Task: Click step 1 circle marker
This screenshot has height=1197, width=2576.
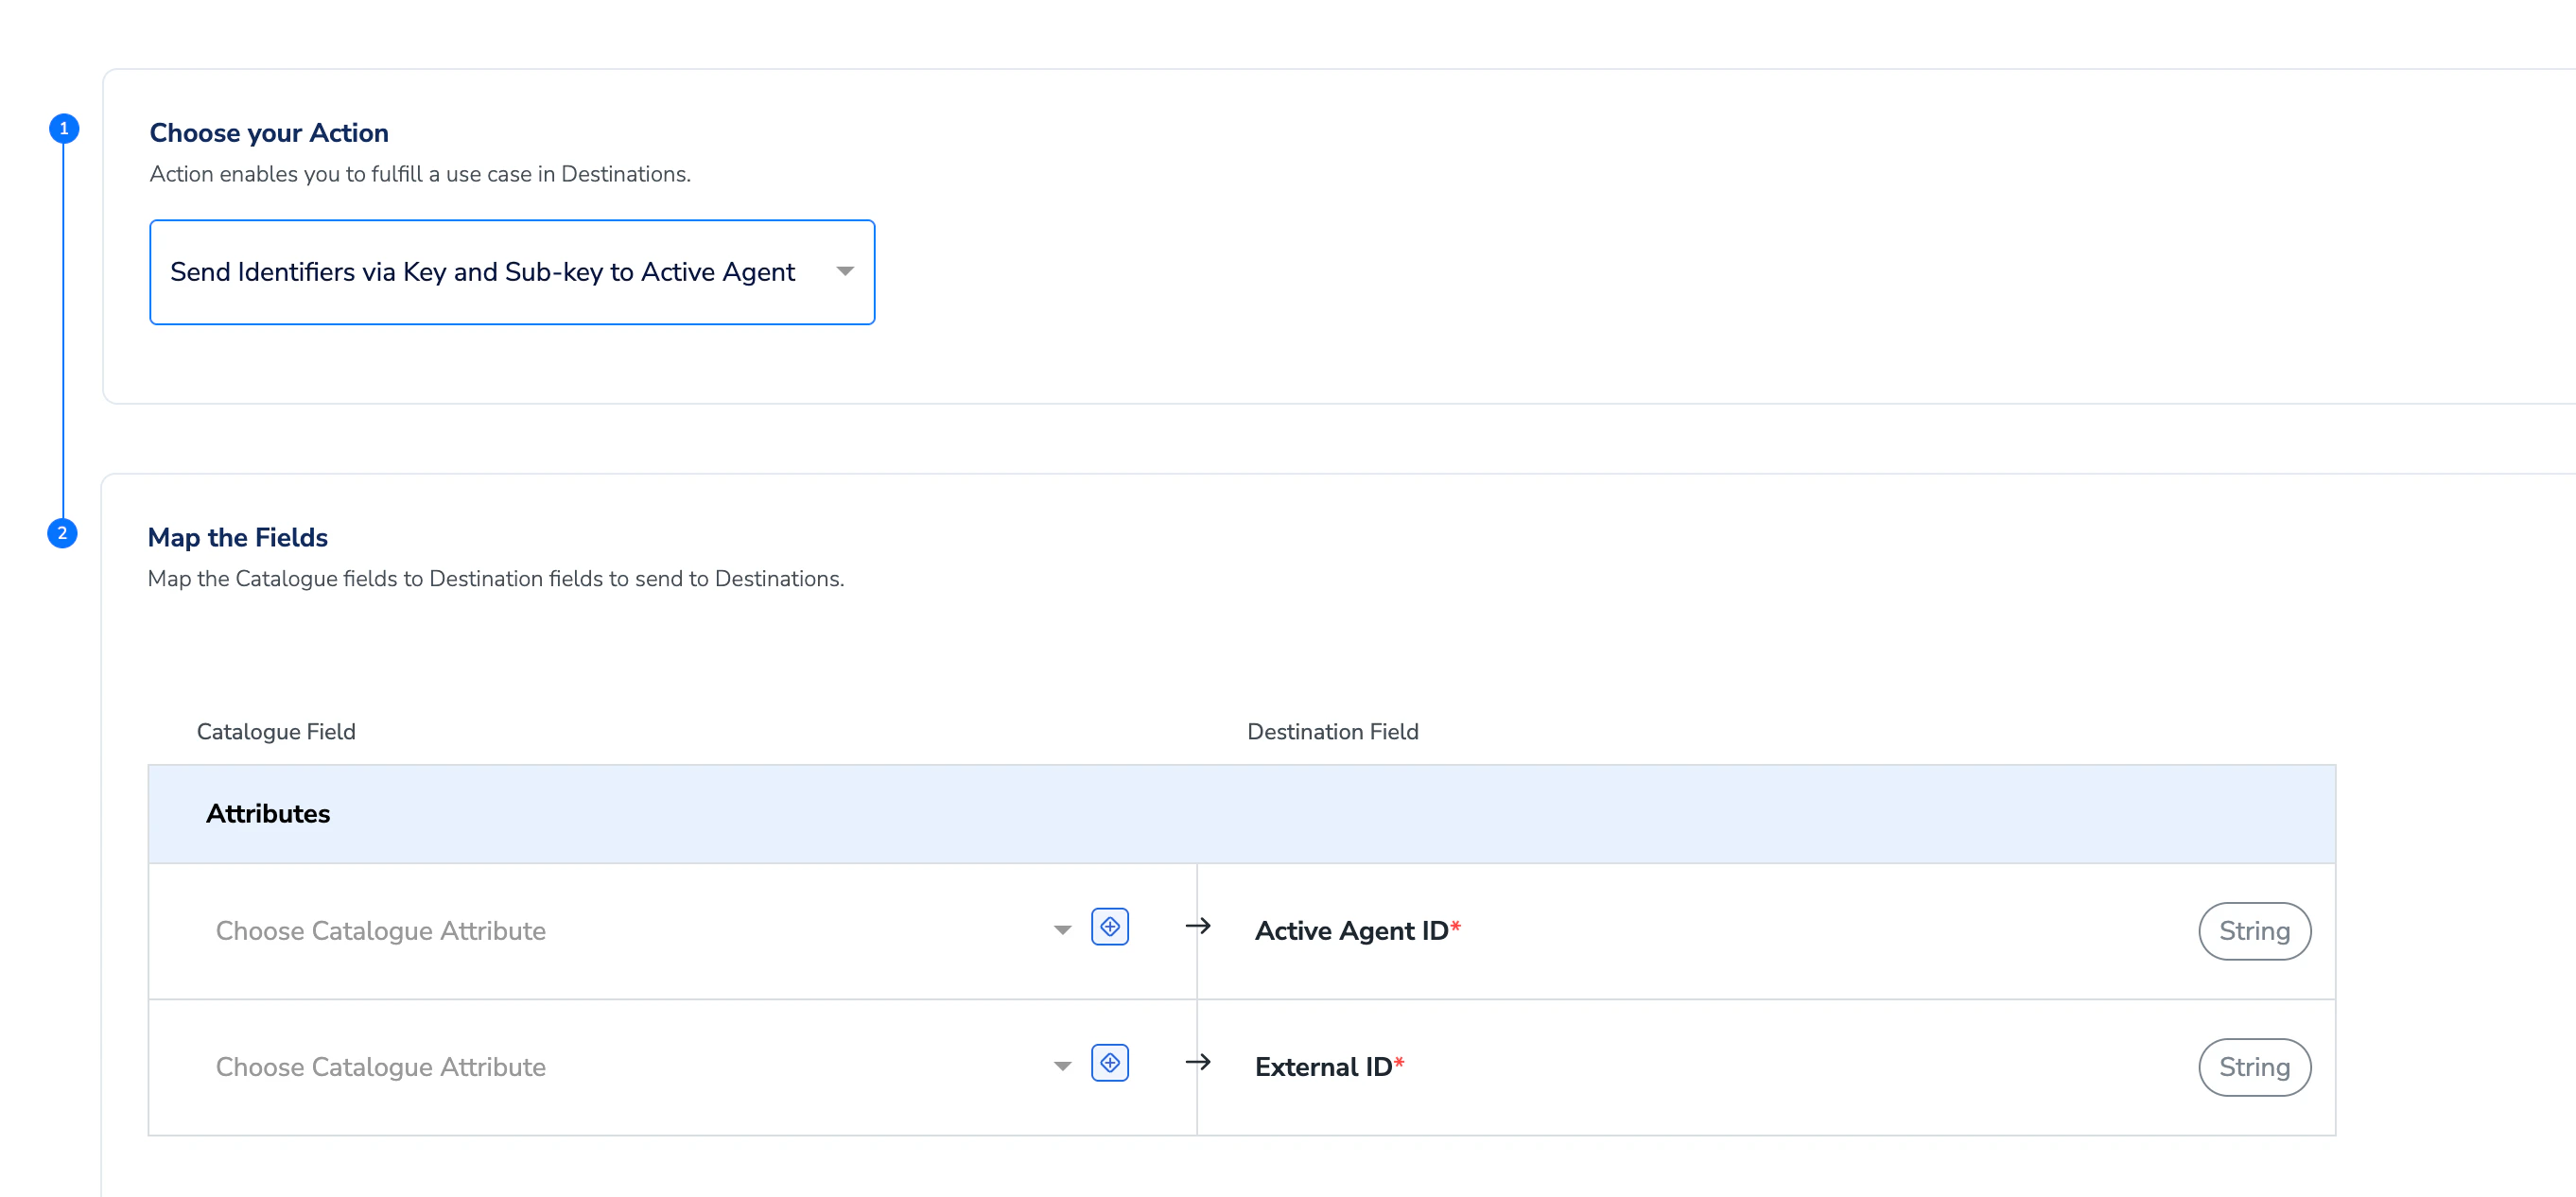Action: [x=64, y=128]
